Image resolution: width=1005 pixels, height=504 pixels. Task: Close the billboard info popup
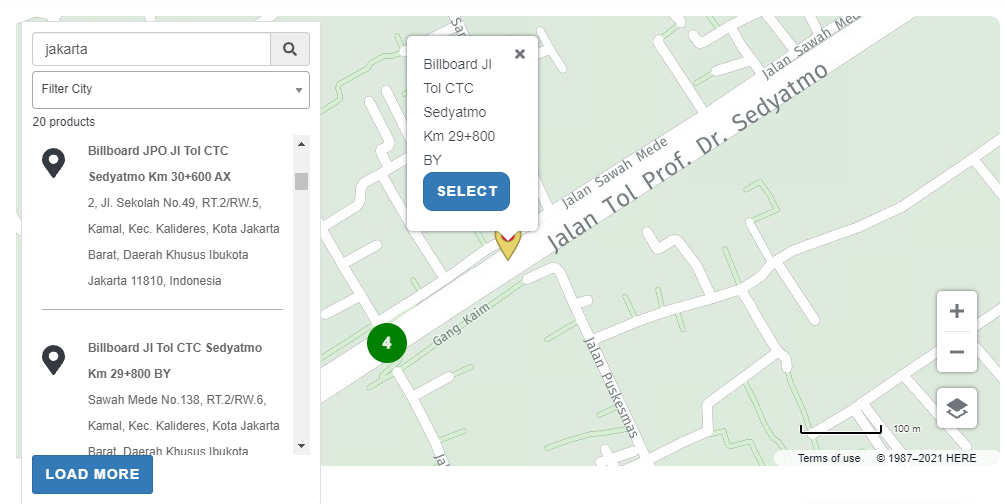pos(520,55)
